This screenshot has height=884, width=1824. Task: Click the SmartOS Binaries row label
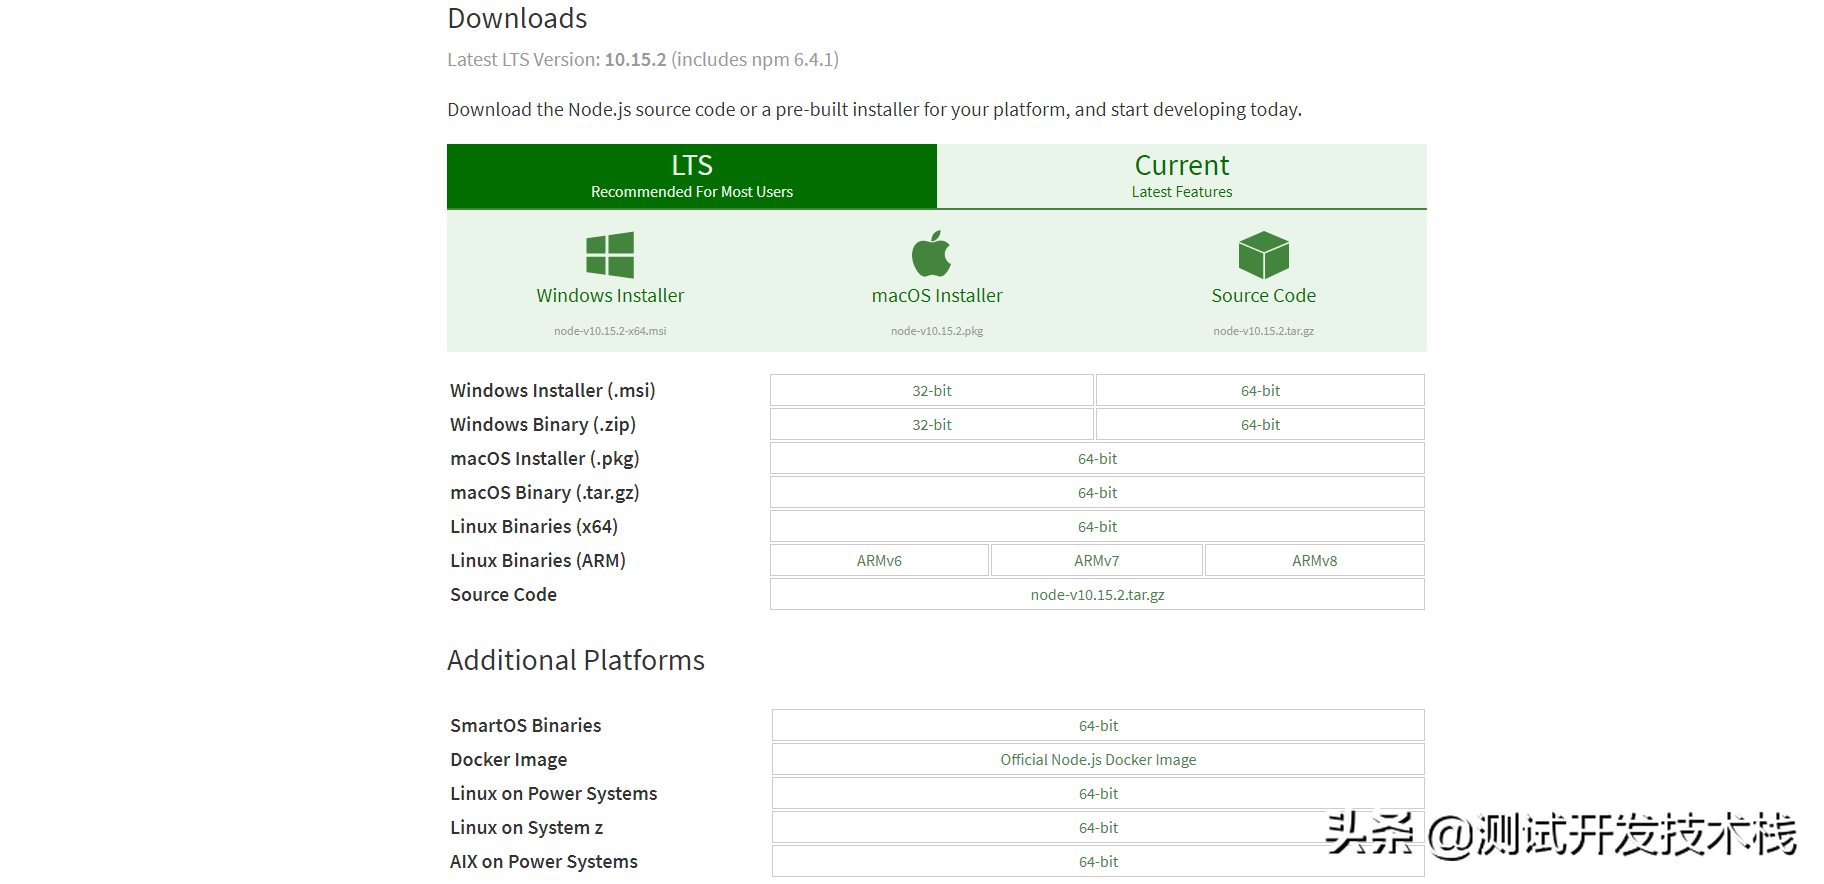coord(526,725)
